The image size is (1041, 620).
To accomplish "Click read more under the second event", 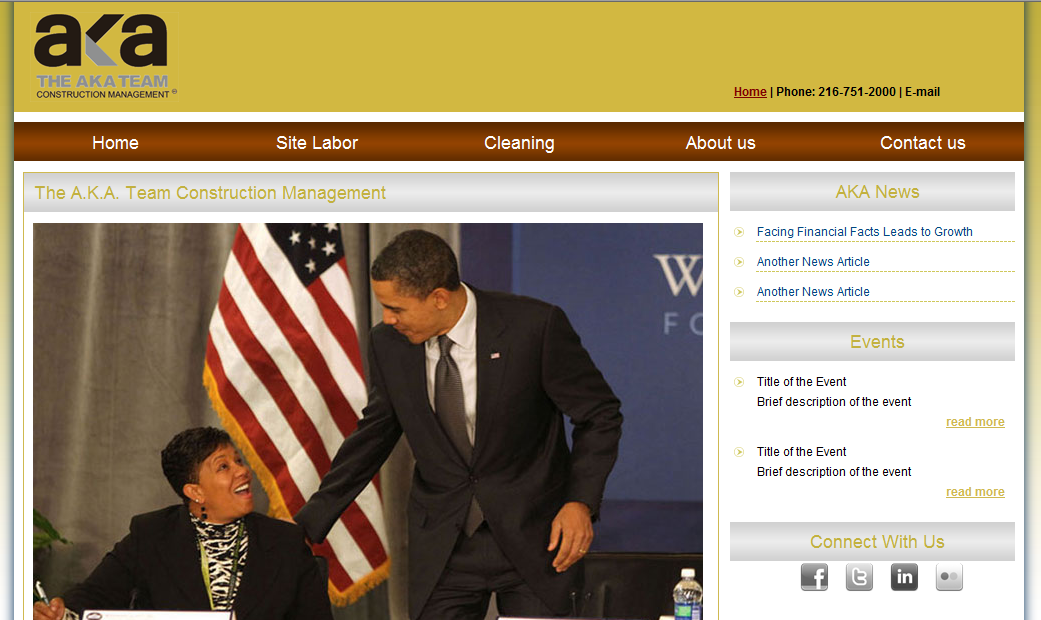I will 974,491.
